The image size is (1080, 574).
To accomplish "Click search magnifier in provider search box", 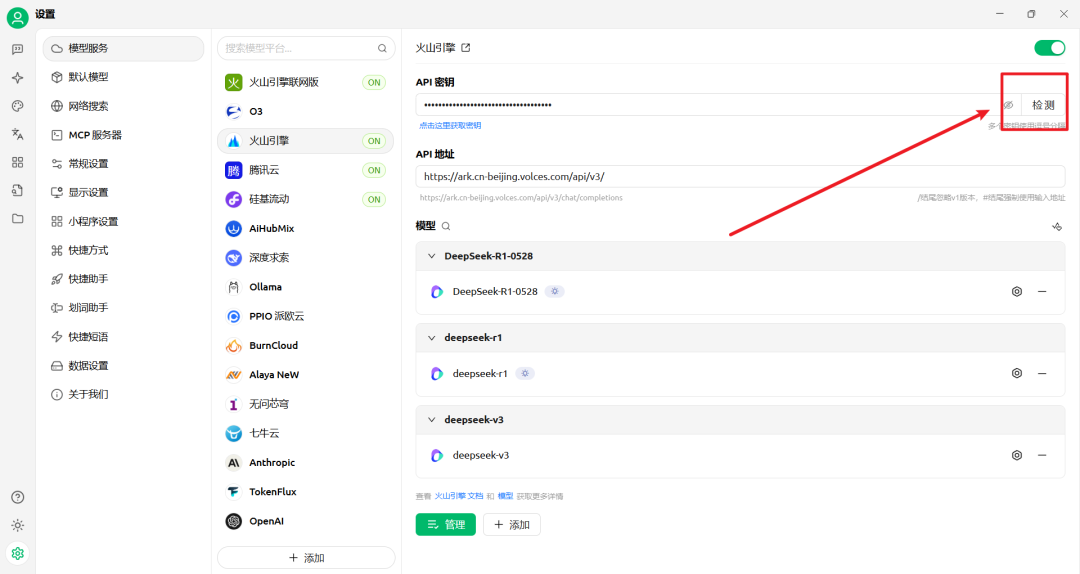I will (x=382, y=48).
